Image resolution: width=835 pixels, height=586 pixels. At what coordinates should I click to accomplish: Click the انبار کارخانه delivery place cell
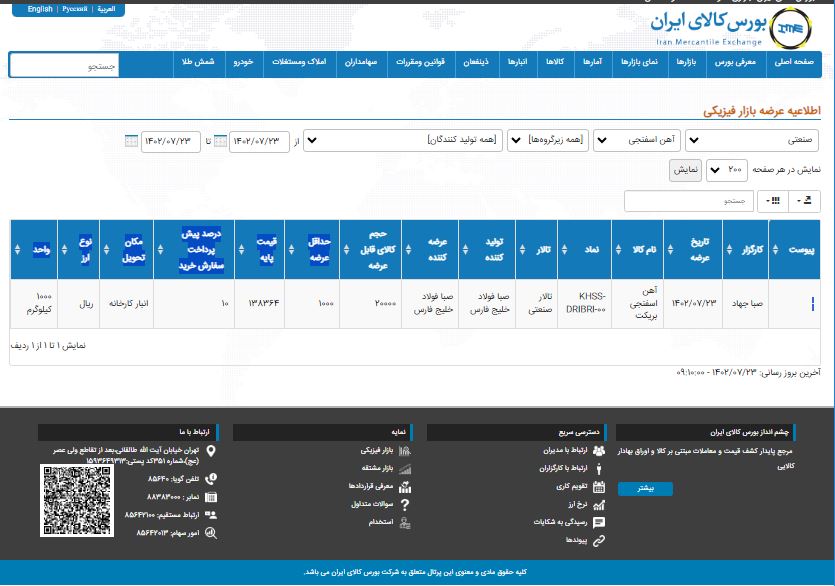[x=128, y=303]
